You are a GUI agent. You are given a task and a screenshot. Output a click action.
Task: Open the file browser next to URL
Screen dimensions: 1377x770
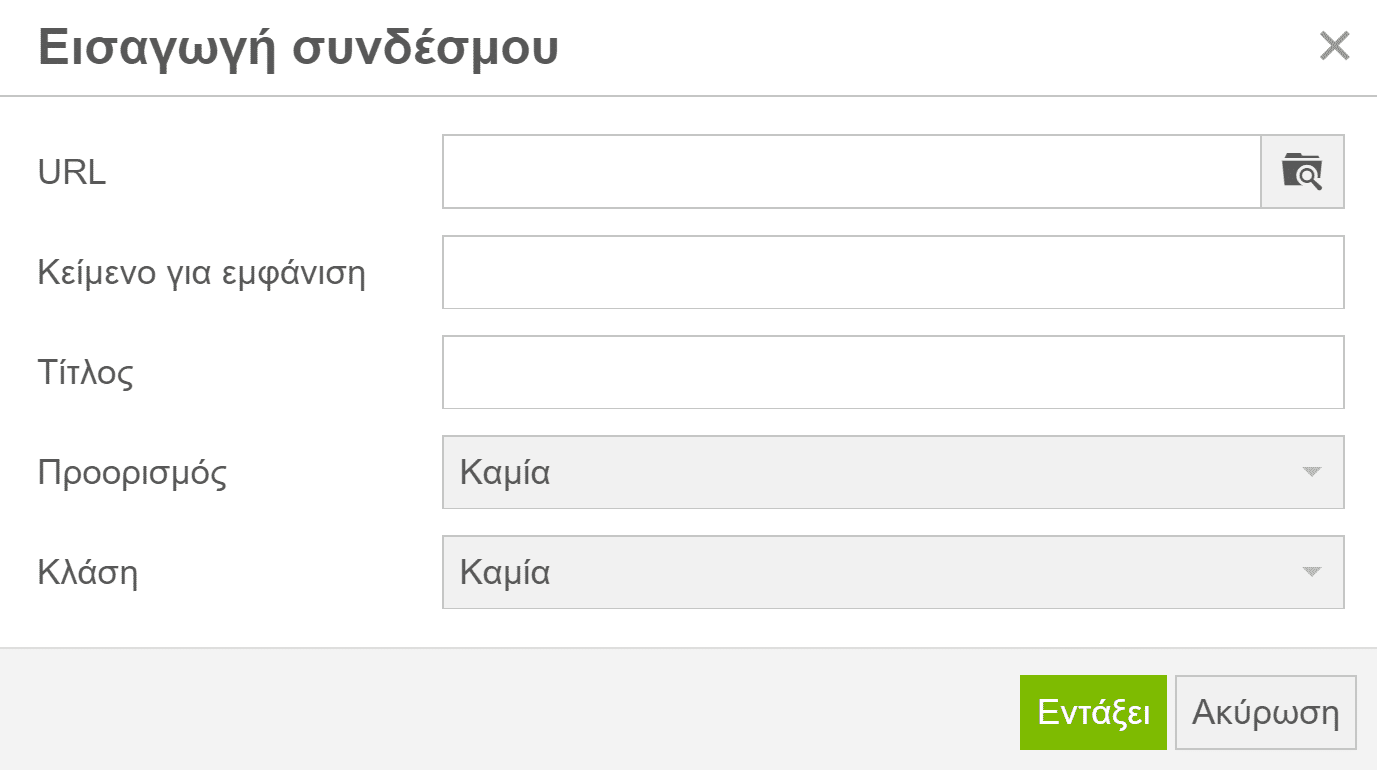tap(1302, 172)
